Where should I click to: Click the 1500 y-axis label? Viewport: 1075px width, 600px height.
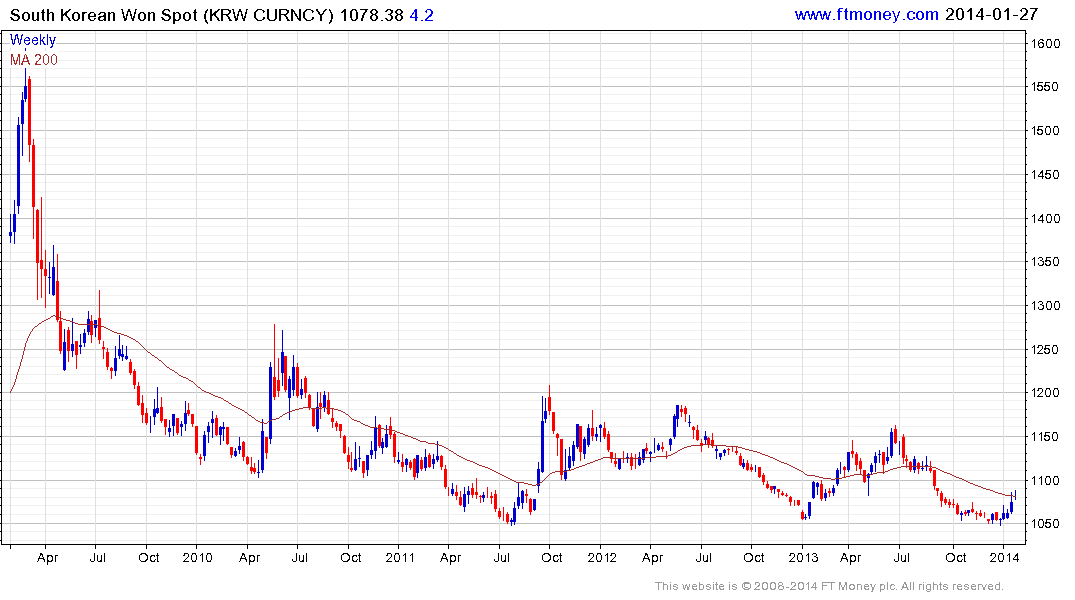[x=1046, y=130]
